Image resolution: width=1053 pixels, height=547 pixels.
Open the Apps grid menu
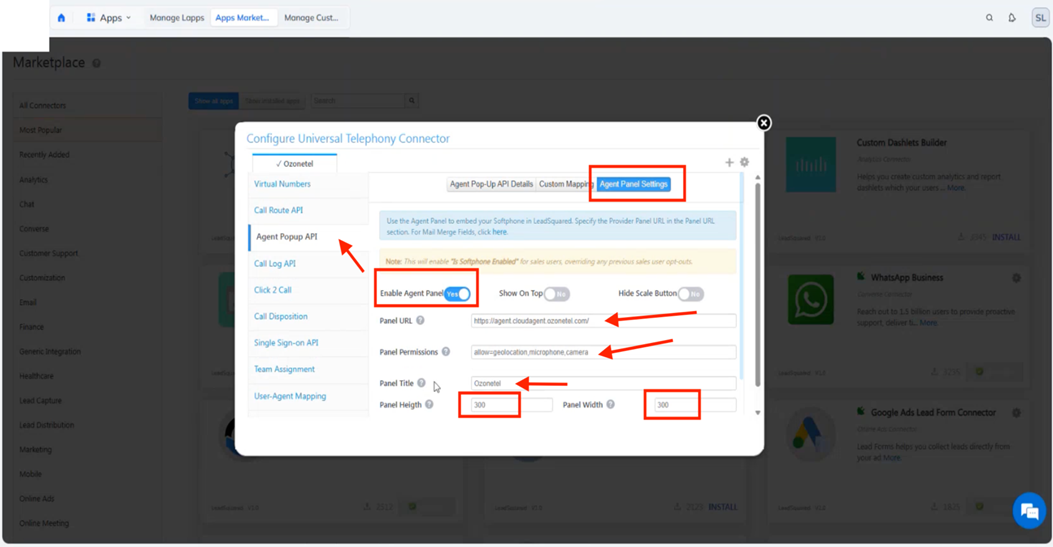point(108,18)
